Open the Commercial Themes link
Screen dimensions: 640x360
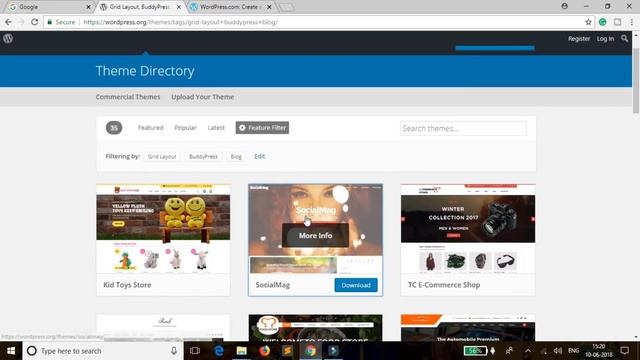[128, 97]
